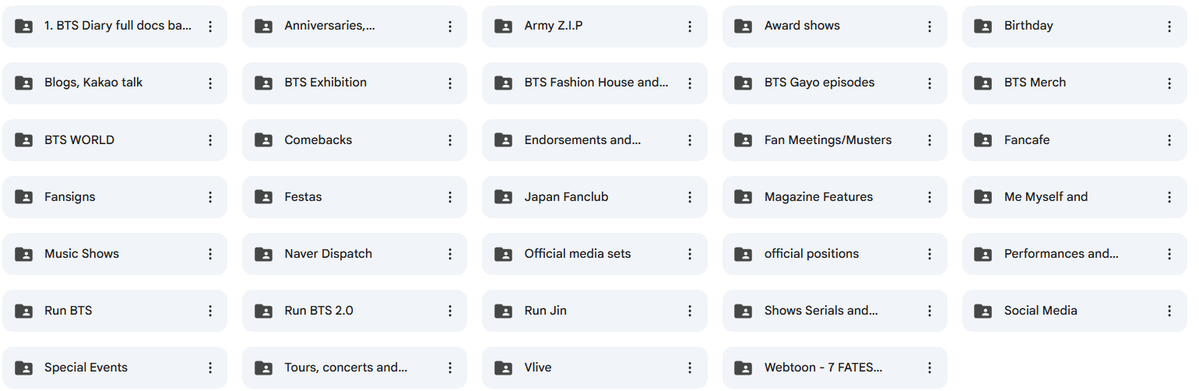Open three-dot menu for Magazine Features
Image resolution: width=1199 pixels, height=391 pixels.
pyautogui.click(x=930, y=197)
